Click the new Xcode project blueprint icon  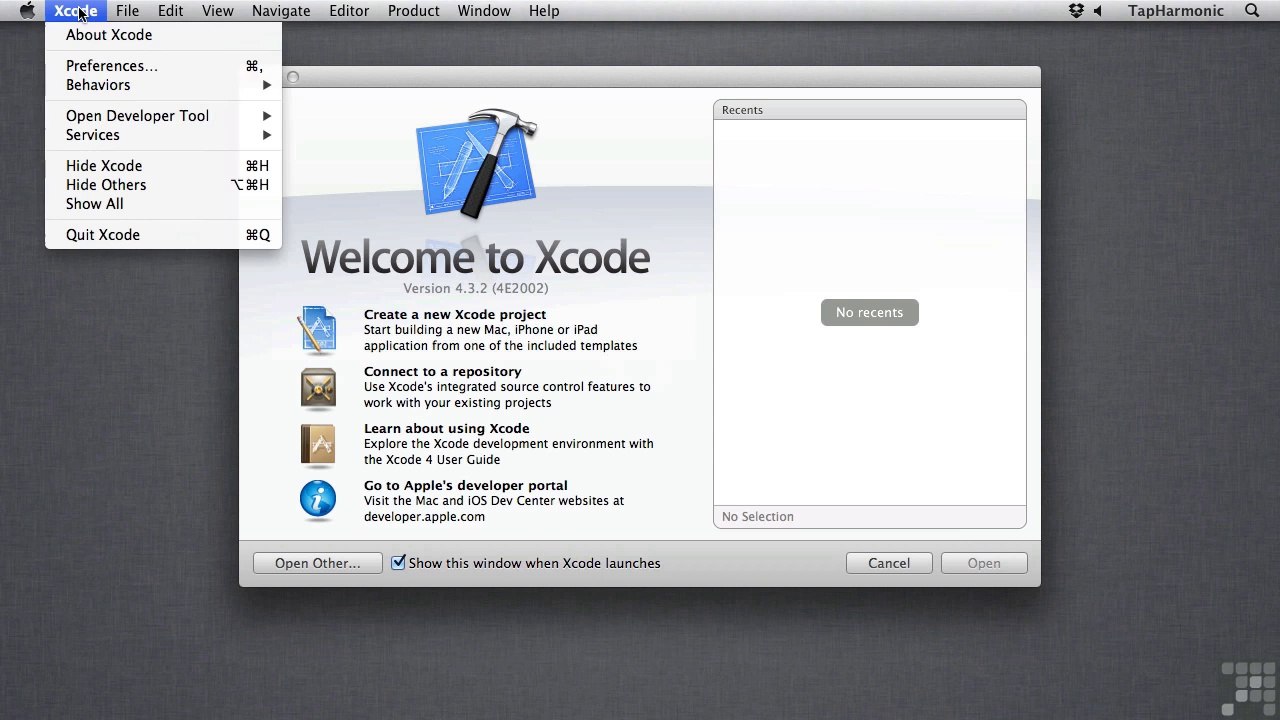tap(318, 330)
